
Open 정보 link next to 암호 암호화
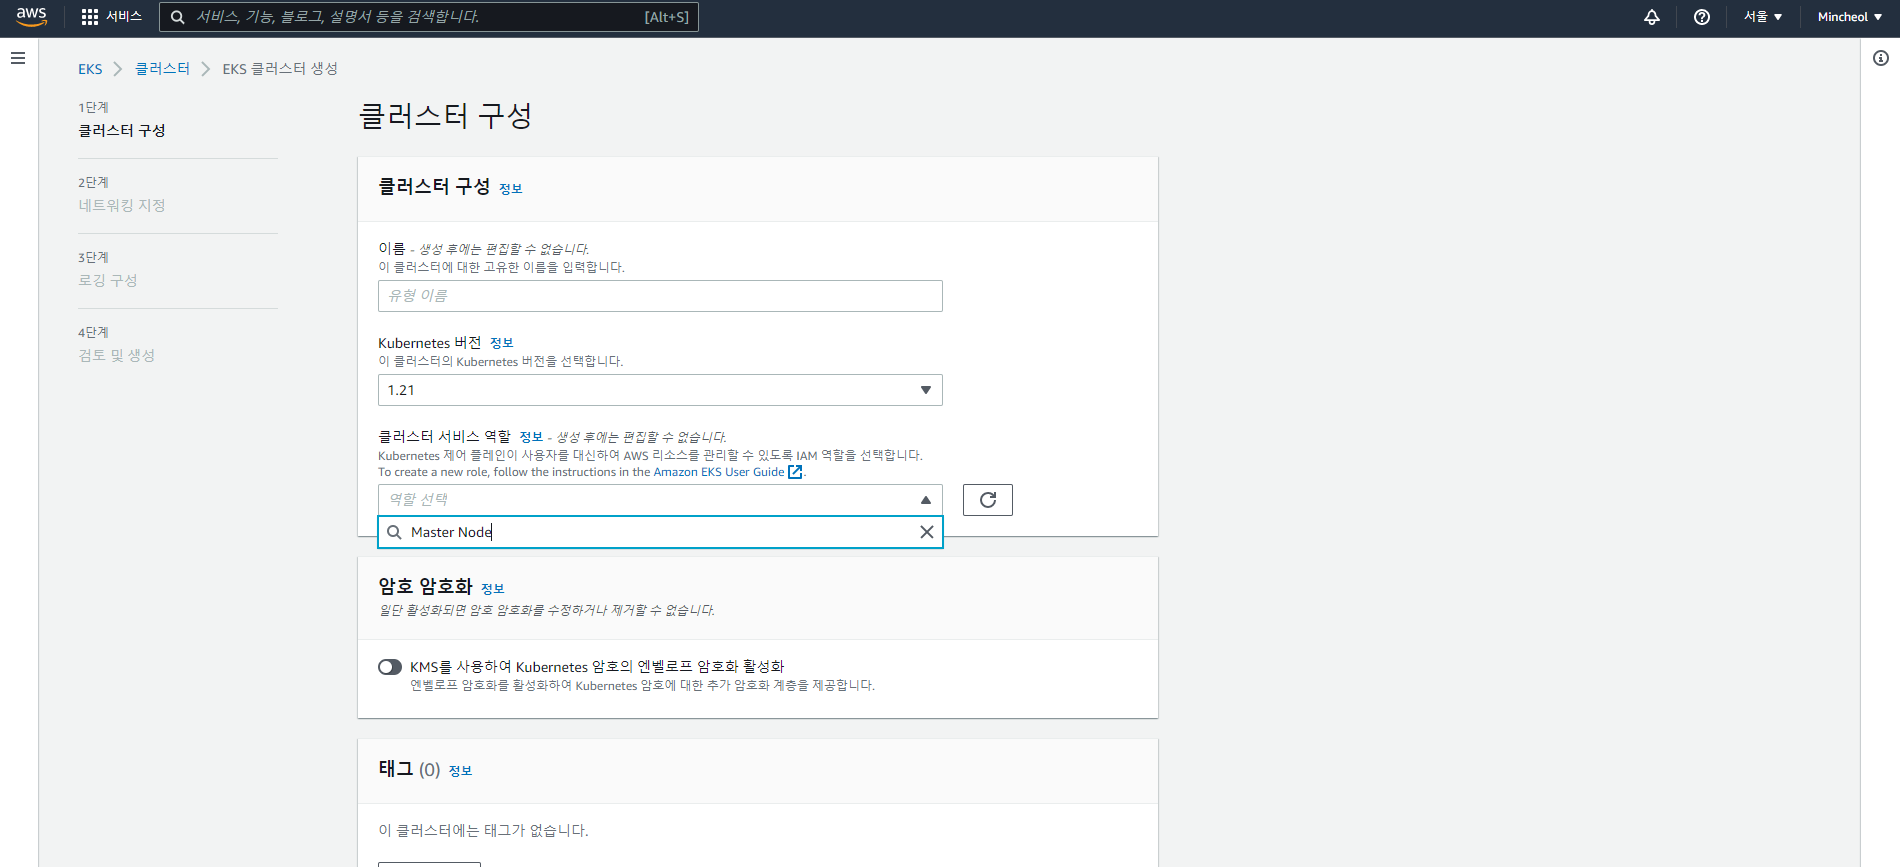pyautogui.click(x=492, y=589)
